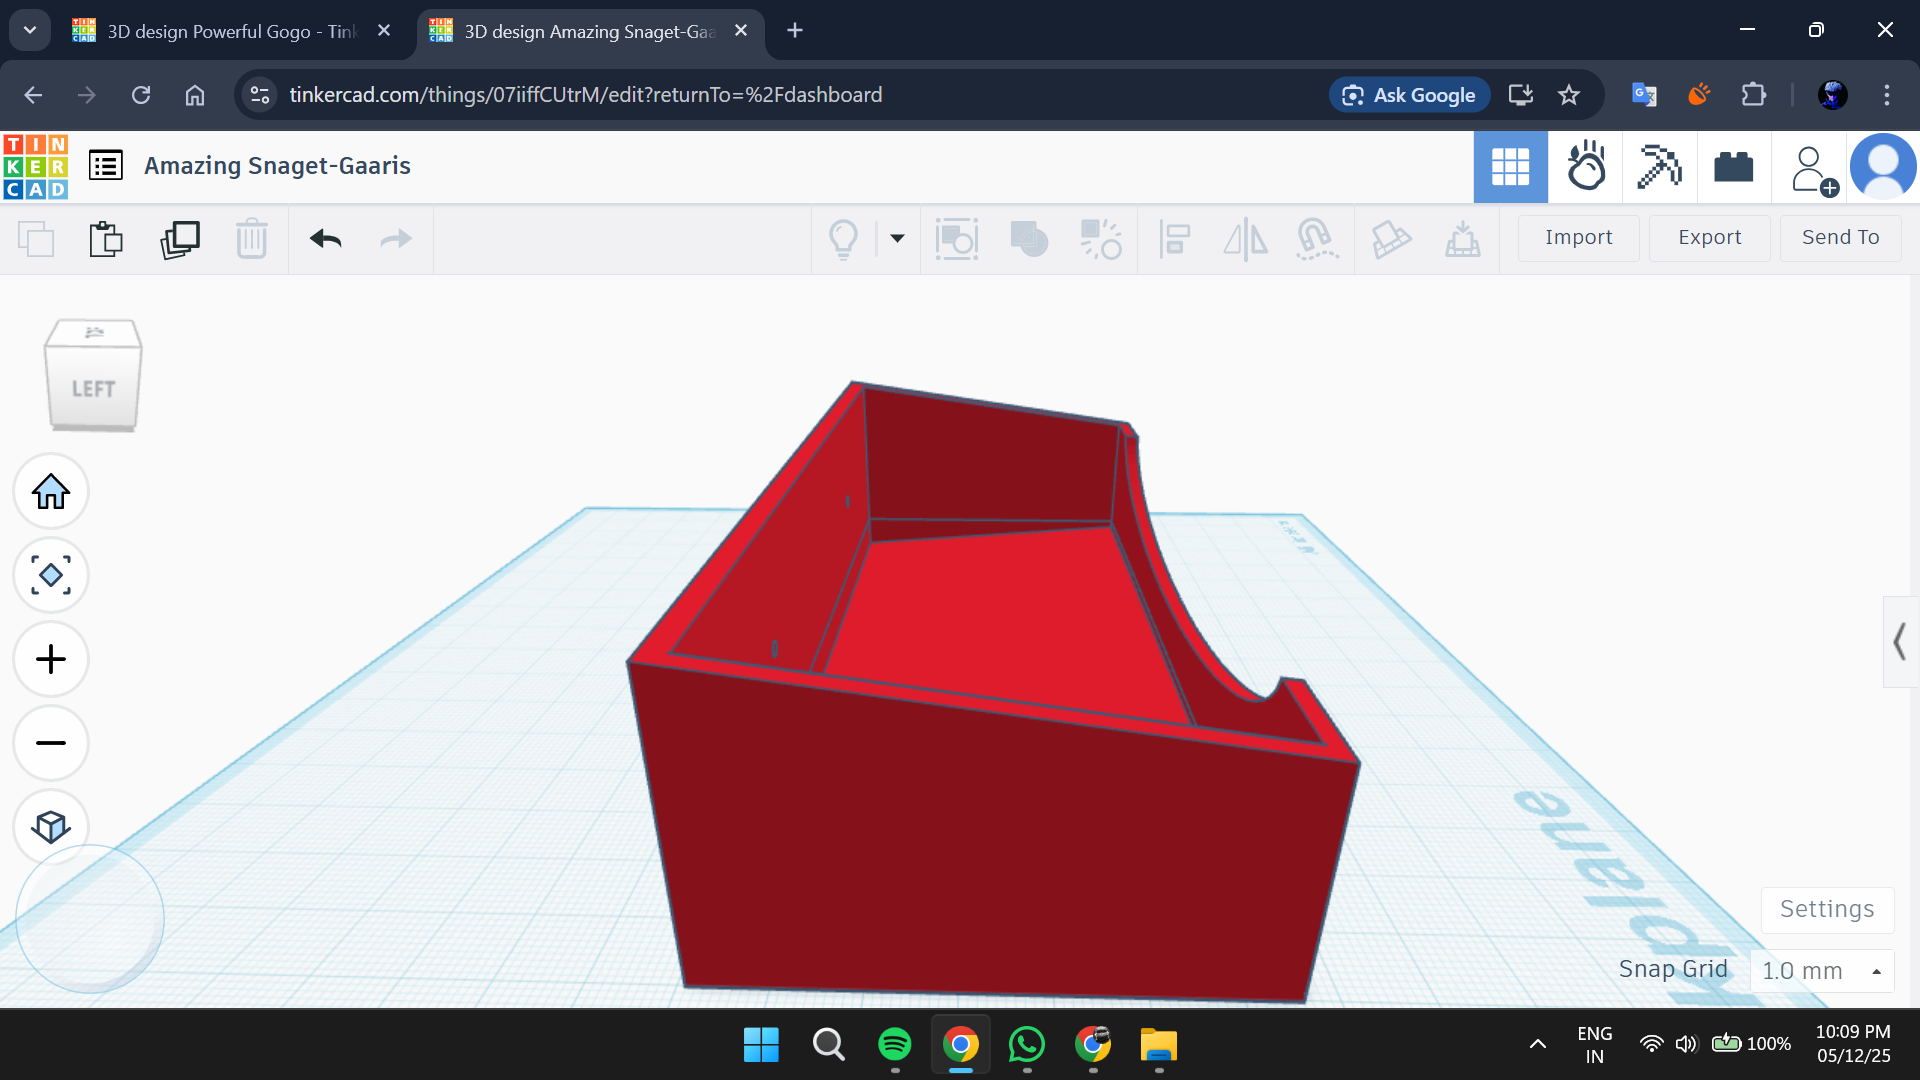
Task: Click the Mirror tool icon
Action: 1245,239
